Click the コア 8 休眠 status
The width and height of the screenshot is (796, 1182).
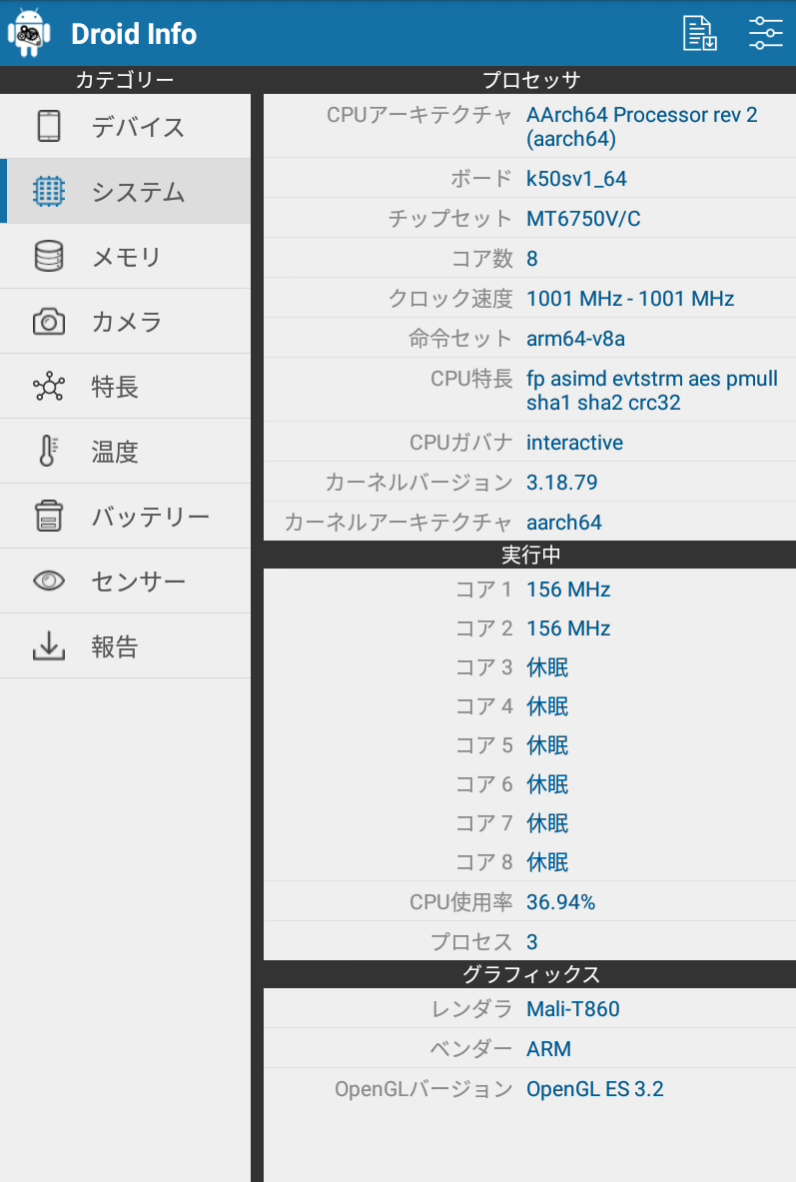[x=547, y=862]
